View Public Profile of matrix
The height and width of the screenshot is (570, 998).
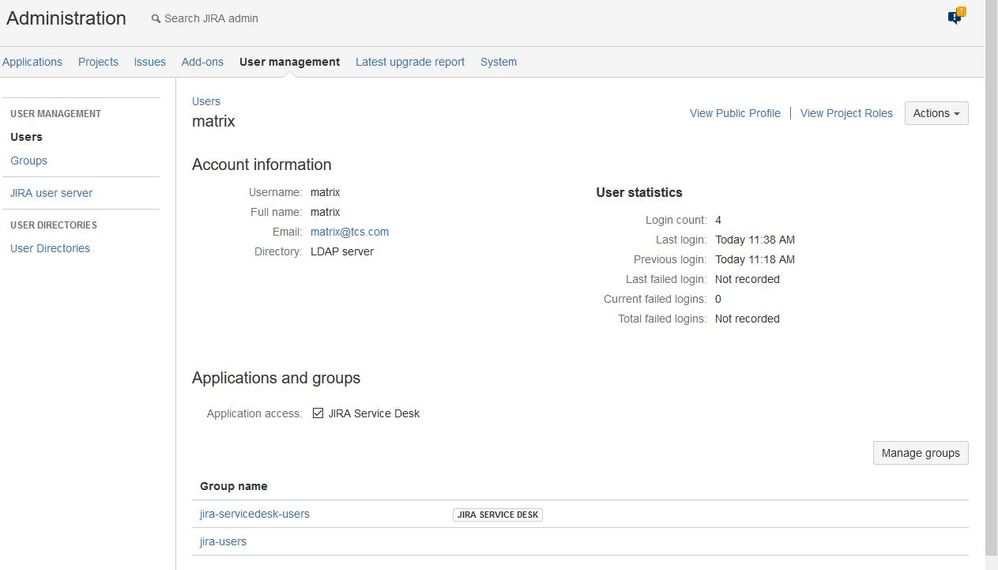tap(734, 113)
